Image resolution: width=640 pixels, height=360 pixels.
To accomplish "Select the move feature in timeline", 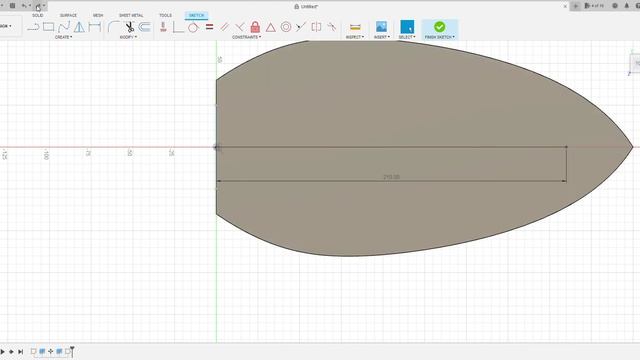I will [51, 351].
